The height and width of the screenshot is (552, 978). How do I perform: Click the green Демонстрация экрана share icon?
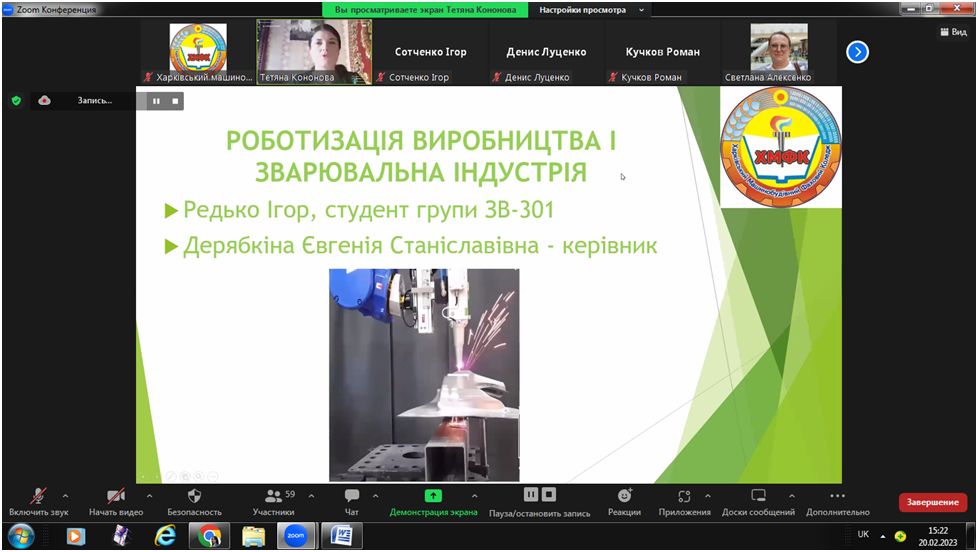pyautogui.click(x=433, y=496)
